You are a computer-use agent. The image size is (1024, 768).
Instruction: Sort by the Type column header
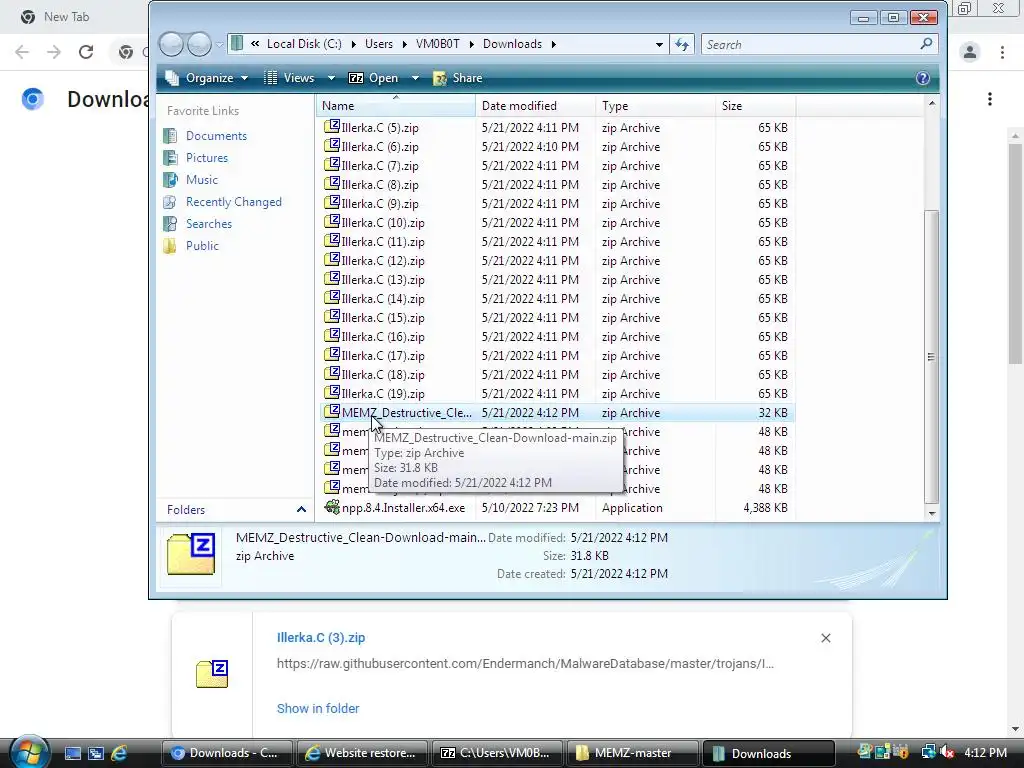point(656,106)
